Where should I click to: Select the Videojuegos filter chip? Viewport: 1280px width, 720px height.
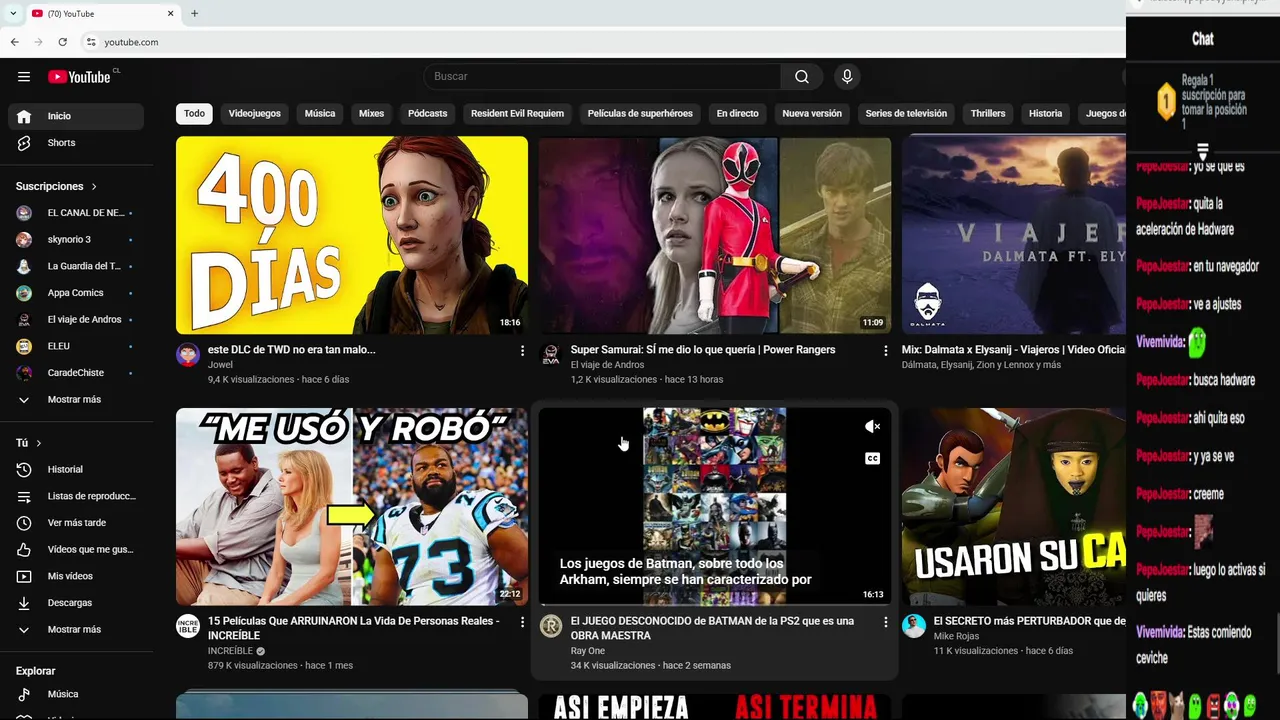255,113
